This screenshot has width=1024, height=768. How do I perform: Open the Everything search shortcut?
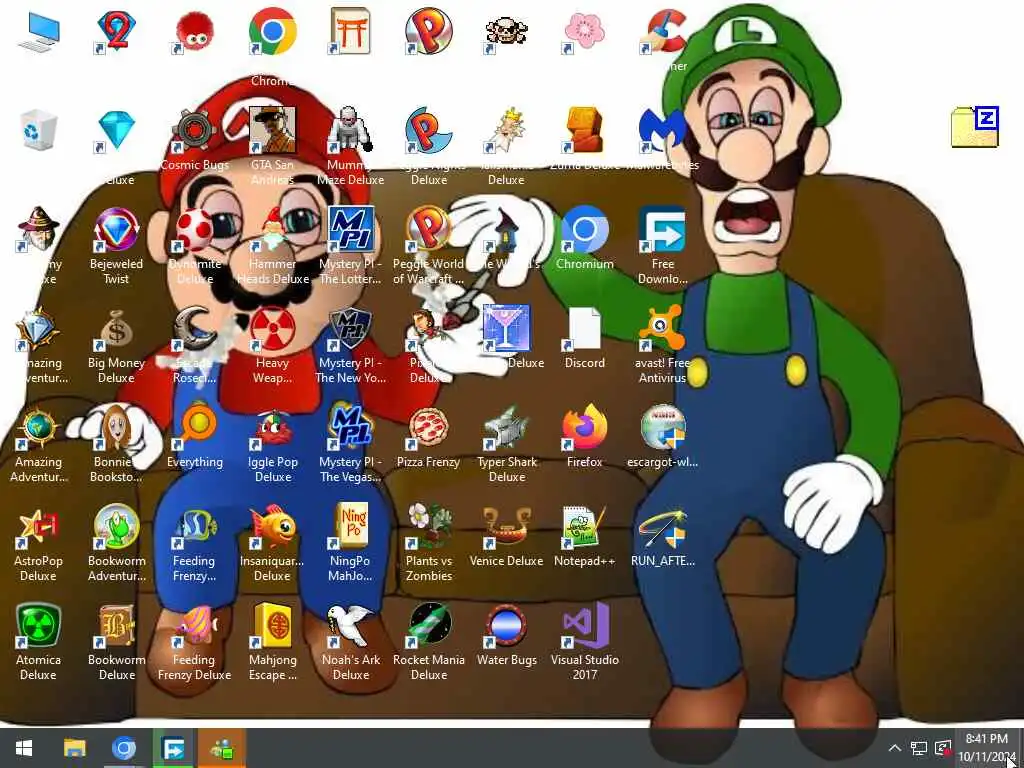(x=195, y=436)
